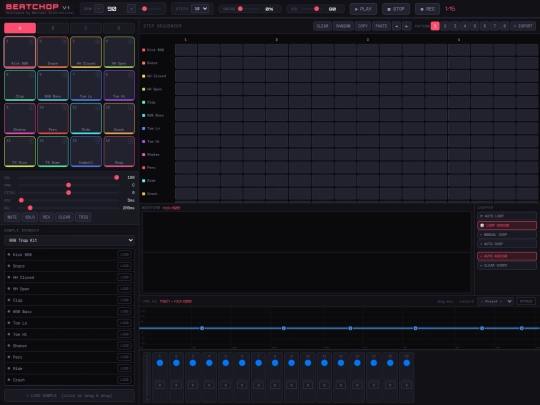Adjust the pad PITCH slider handle
The width and height of the screenshot is (540, 405).
(x=69, y=193)
